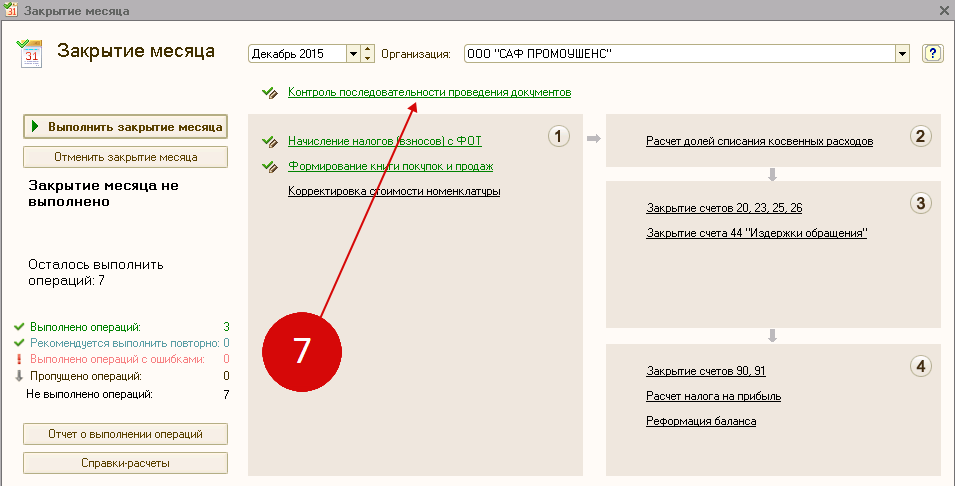Click the calendar icon beside the title
The width and height of the screenshot is (955, 486).
point(30,53)
